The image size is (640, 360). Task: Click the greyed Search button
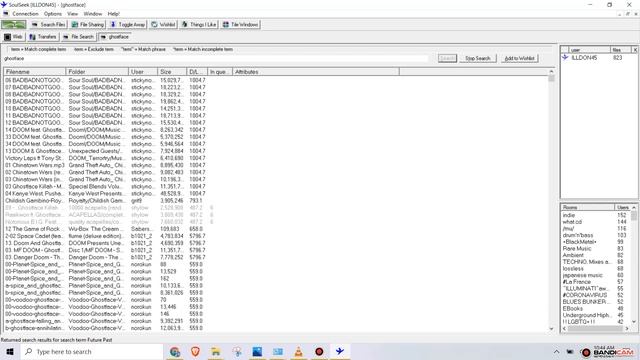click(x=447, y=58)
